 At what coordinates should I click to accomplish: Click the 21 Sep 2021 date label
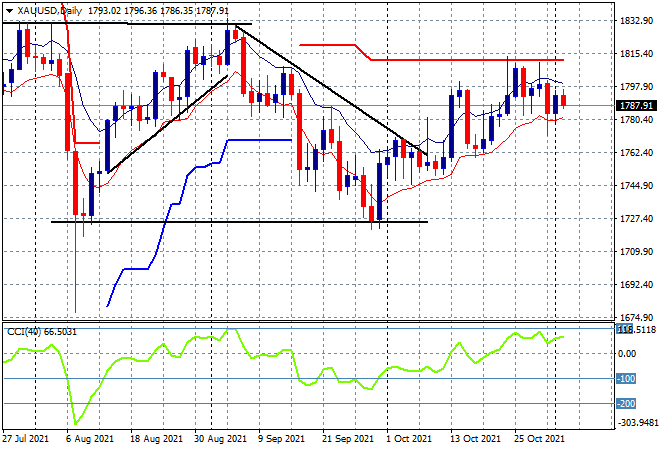coord(348,439)
